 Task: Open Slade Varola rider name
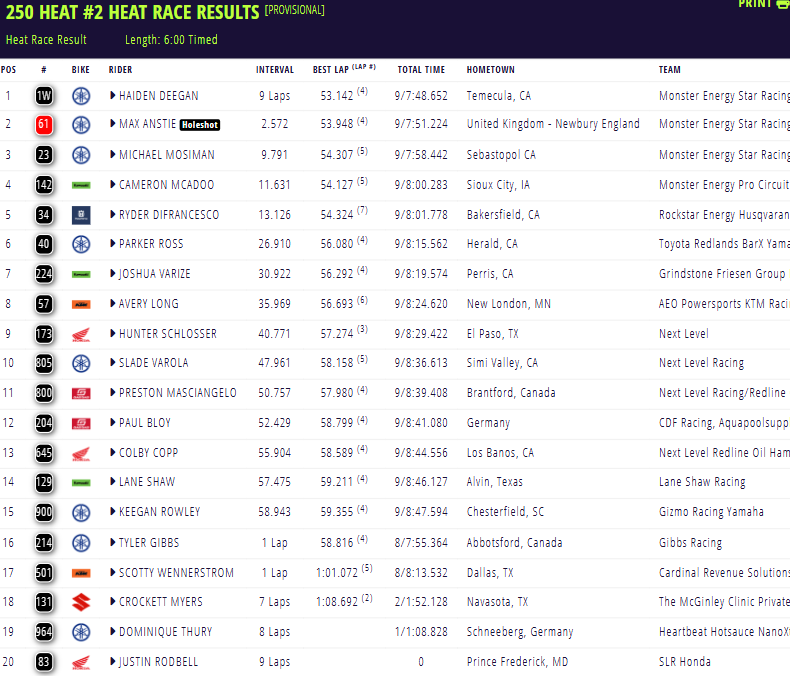154,363
